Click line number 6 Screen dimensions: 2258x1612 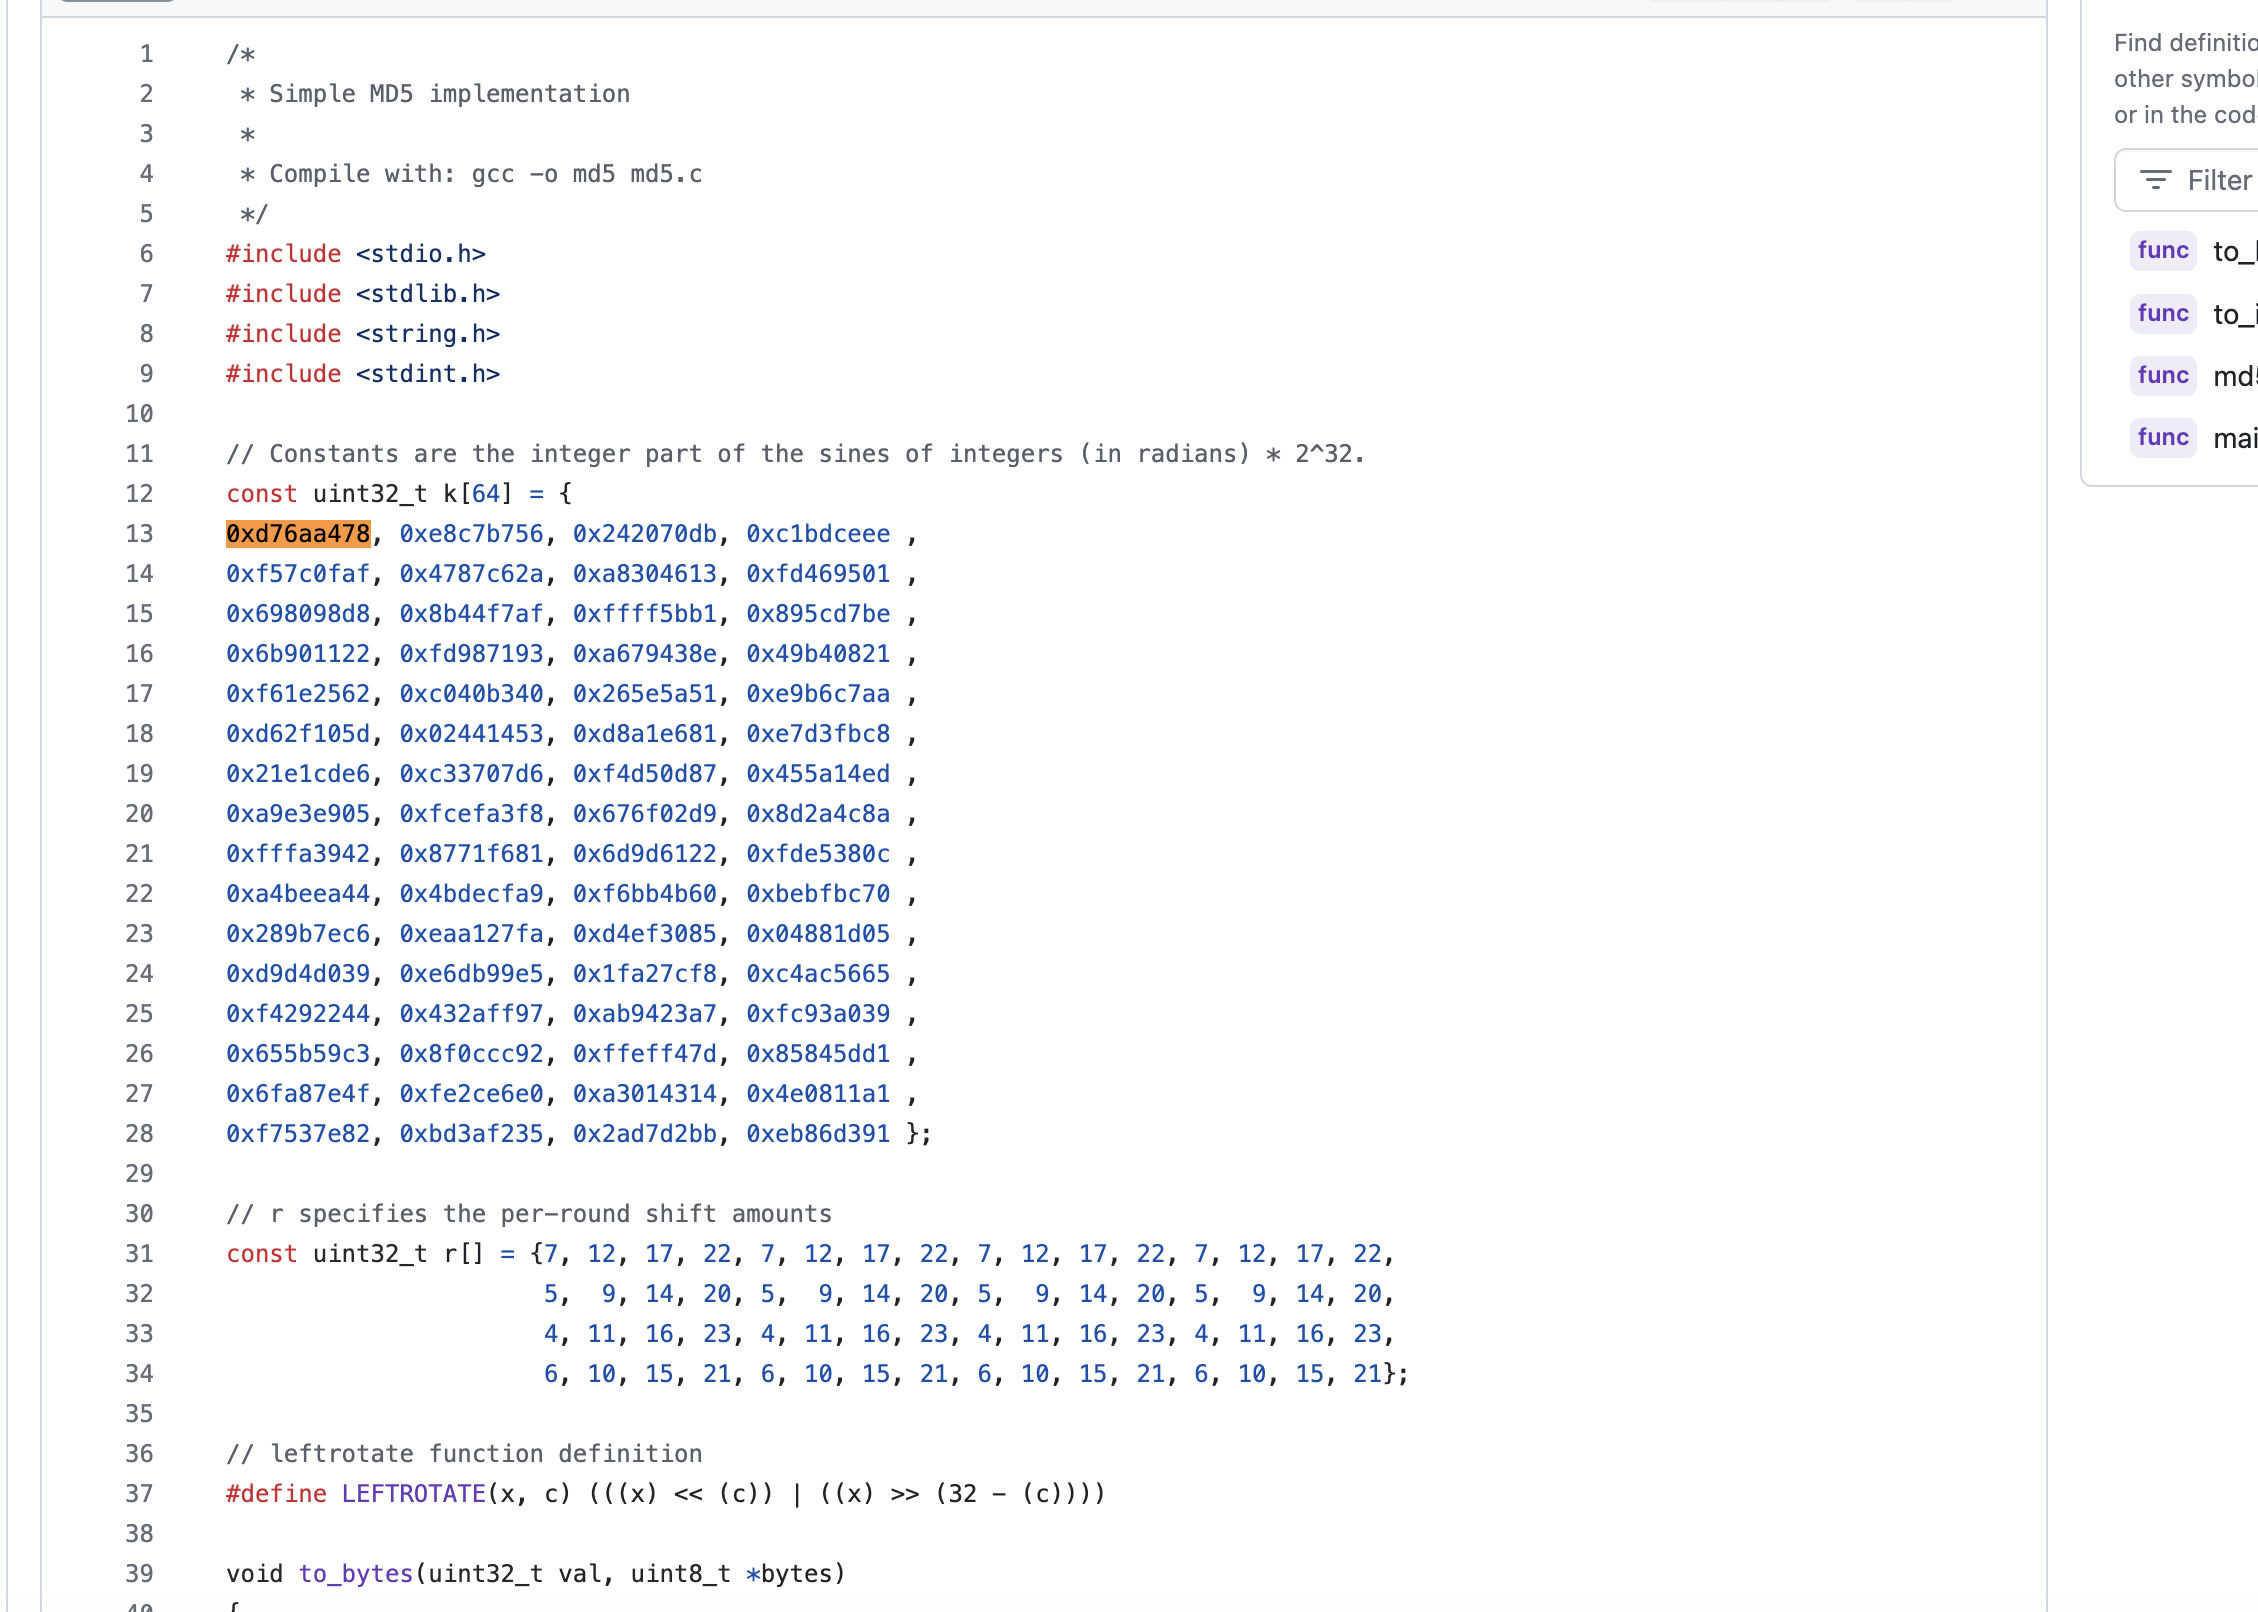[x=146, y=254]
